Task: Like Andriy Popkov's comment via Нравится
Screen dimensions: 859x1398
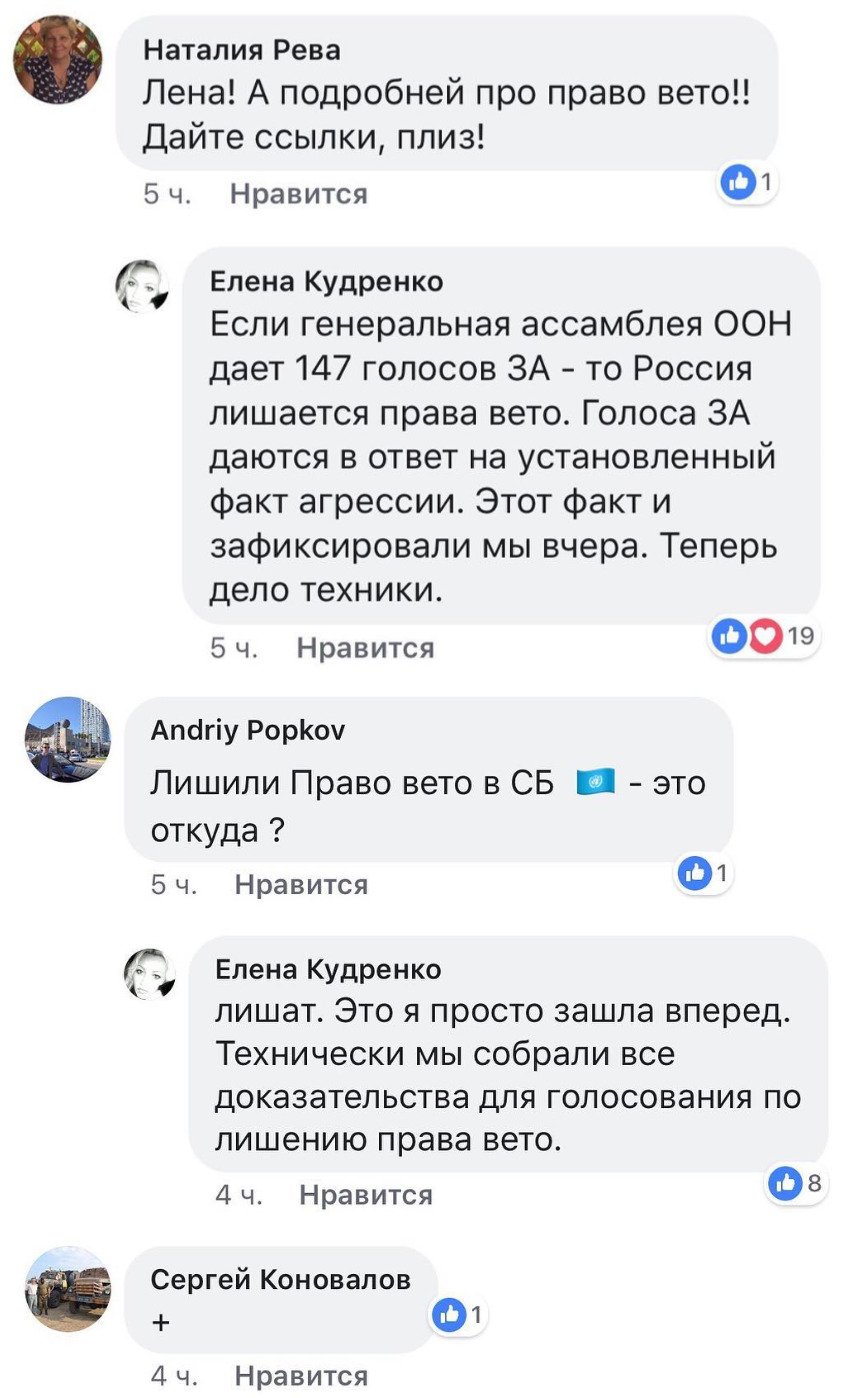Action: pyautogui.click(x=301, y=884)
